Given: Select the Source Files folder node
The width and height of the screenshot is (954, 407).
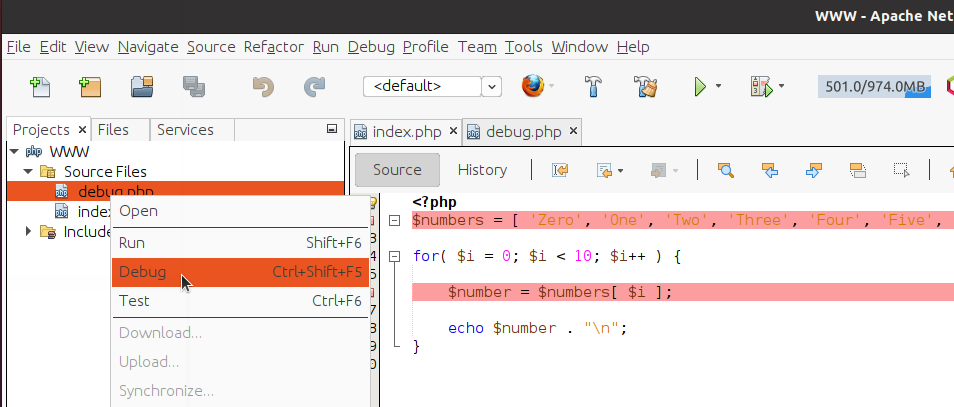Looking at the screenshot, I should (x=105, y=172).
